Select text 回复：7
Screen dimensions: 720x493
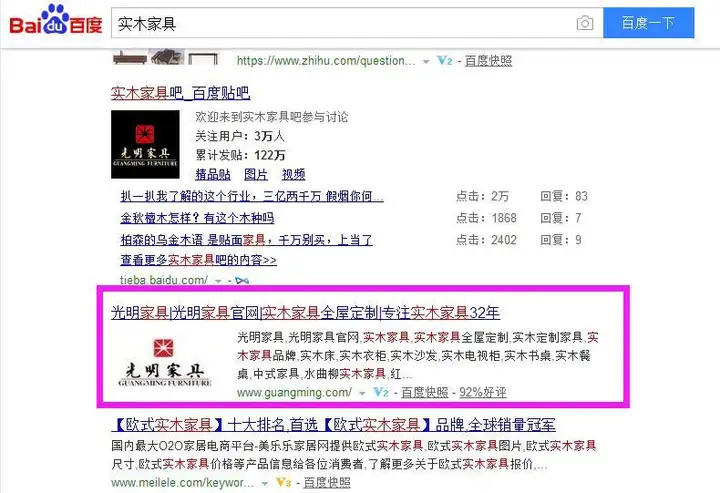[x=561, y=218]
